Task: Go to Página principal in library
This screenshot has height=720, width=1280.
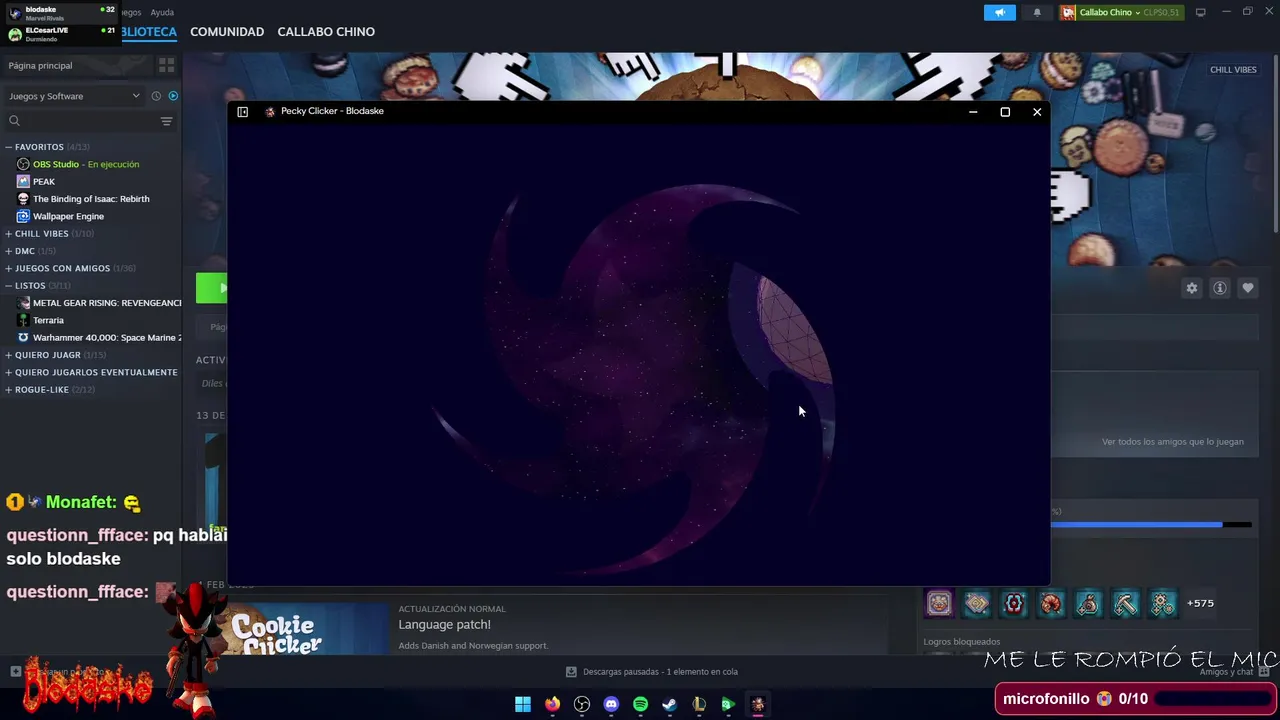Action: click(x=40, y=65)
